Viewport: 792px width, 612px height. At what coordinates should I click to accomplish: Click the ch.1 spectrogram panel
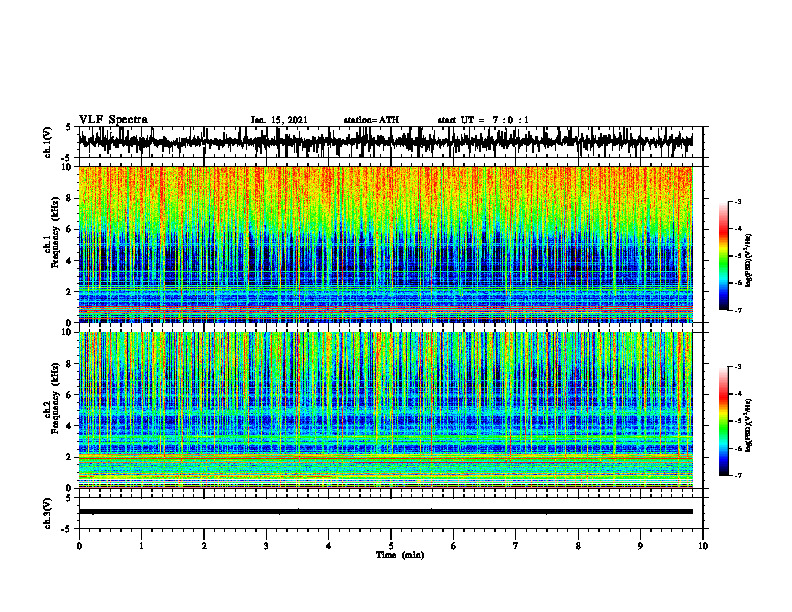click(x=385, y=244)
